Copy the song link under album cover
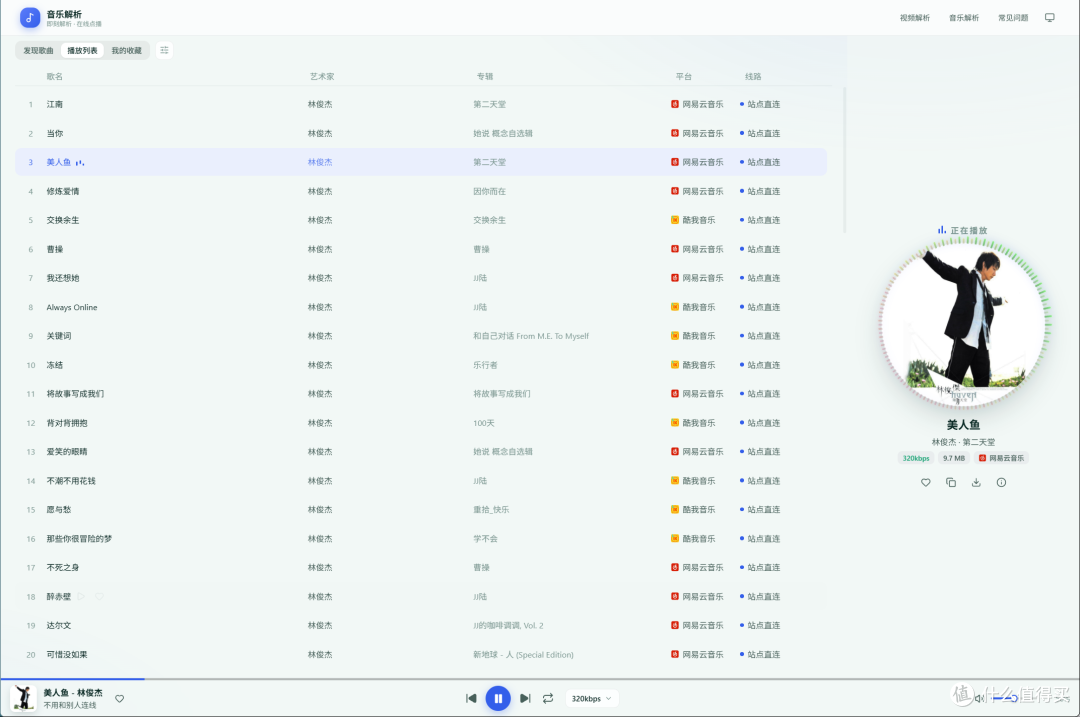The height and width of the screenshot is (717, 1080). coord(951,482)
